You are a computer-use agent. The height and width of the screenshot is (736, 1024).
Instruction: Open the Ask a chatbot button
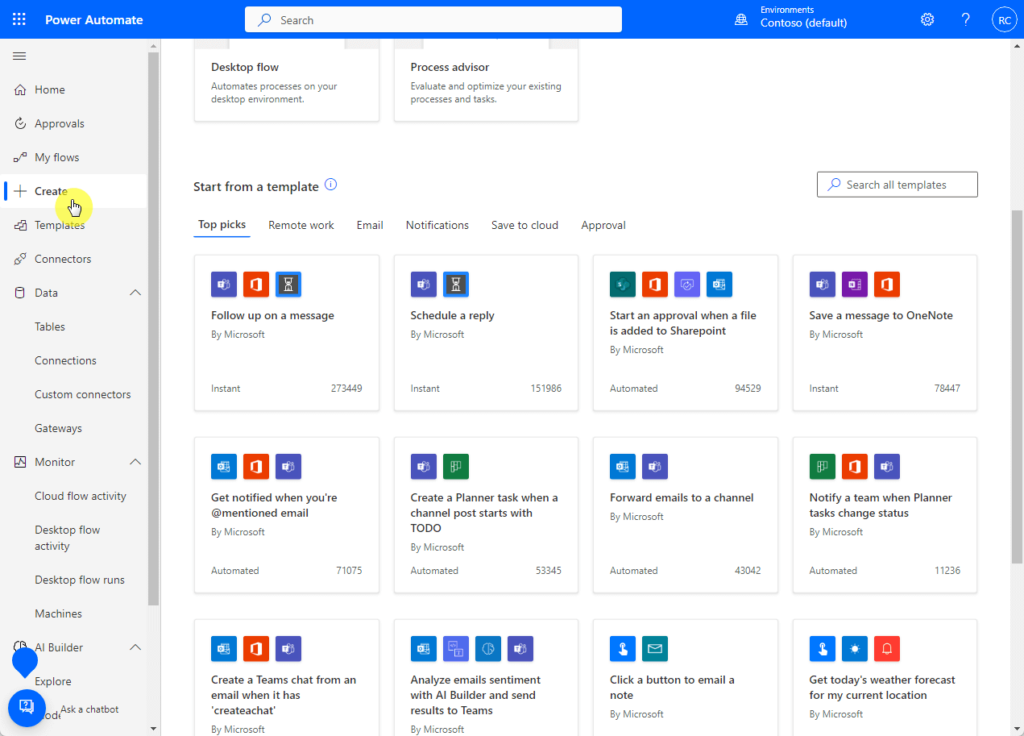point(27,707)
